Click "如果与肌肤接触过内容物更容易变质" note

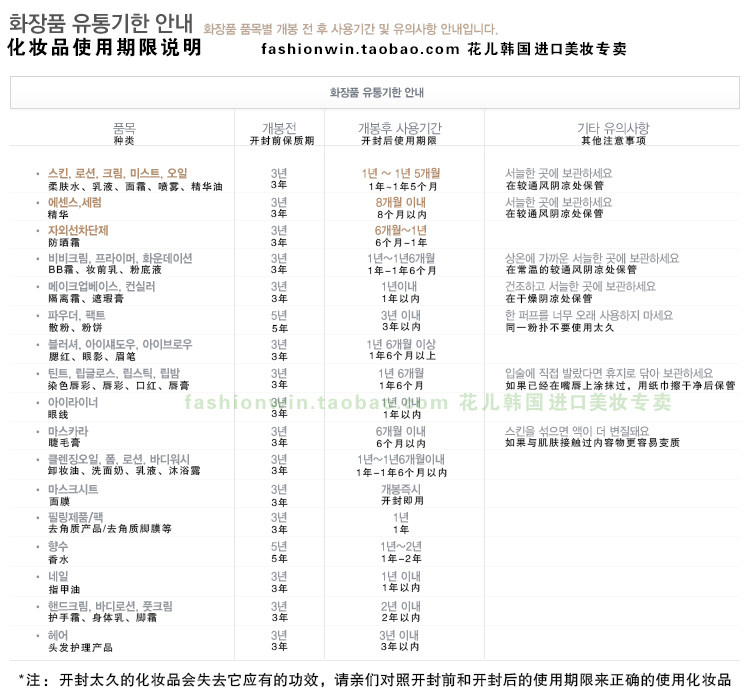pos(593,443)
